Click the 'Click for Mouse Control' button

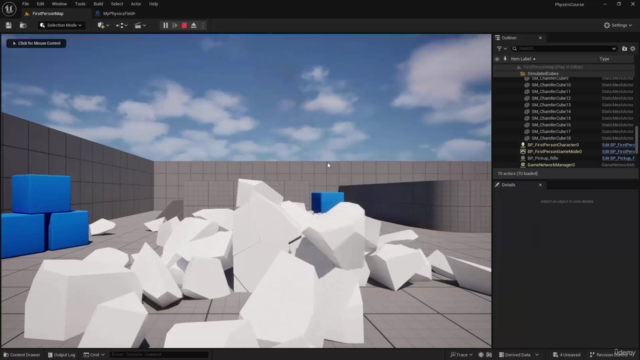tap(36, 43)
